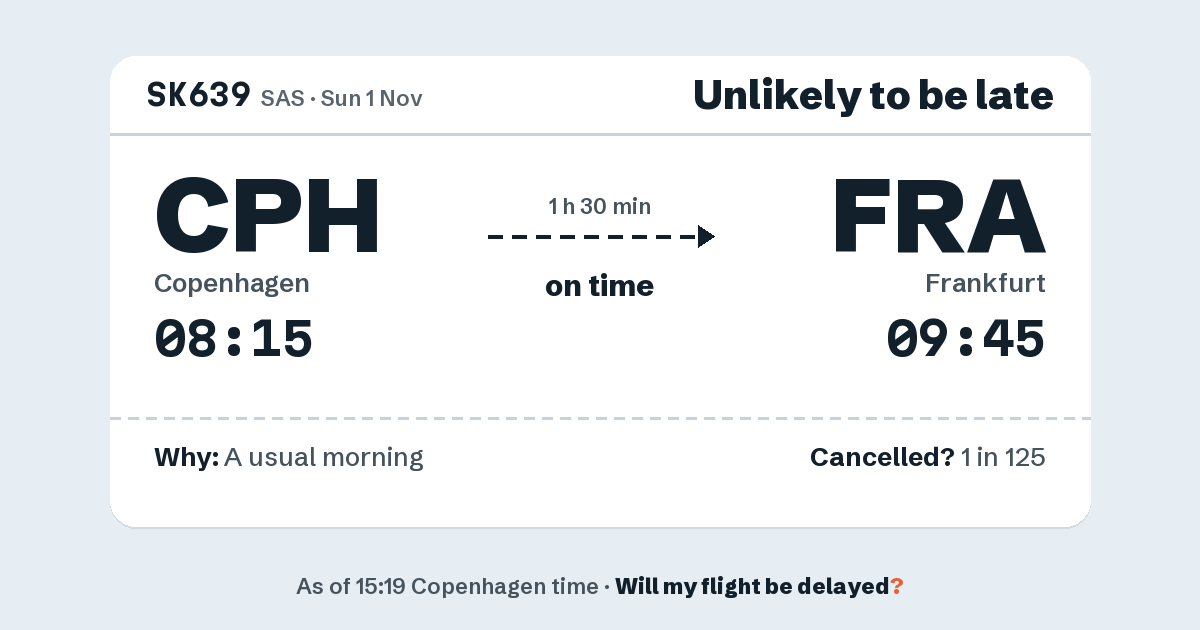Click the Frankfurt city name
Image resolution: width=1200 pixels, height=630 pixels.
[x=985, y=284]
